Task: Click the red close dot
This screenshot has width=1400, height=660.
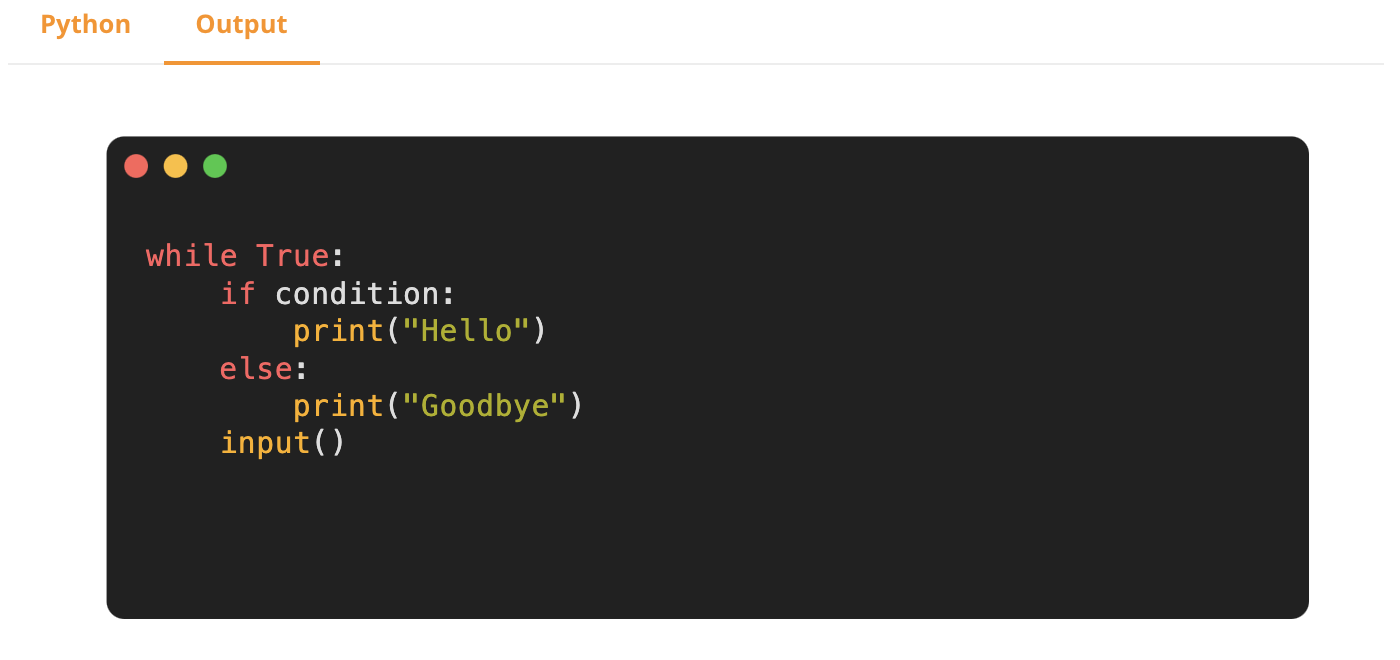Action: pos(136,166)
